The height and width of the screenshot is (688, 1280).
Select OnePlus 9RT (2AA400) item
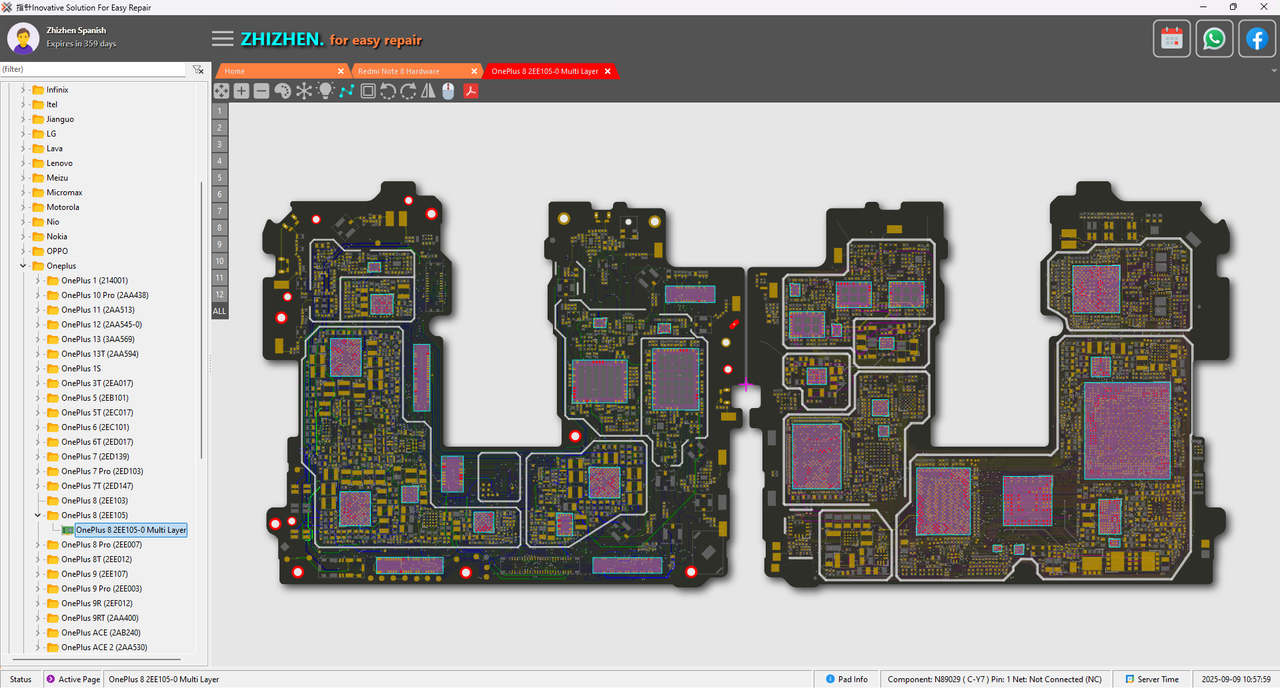pyautogui.click(x=99, y=618)
